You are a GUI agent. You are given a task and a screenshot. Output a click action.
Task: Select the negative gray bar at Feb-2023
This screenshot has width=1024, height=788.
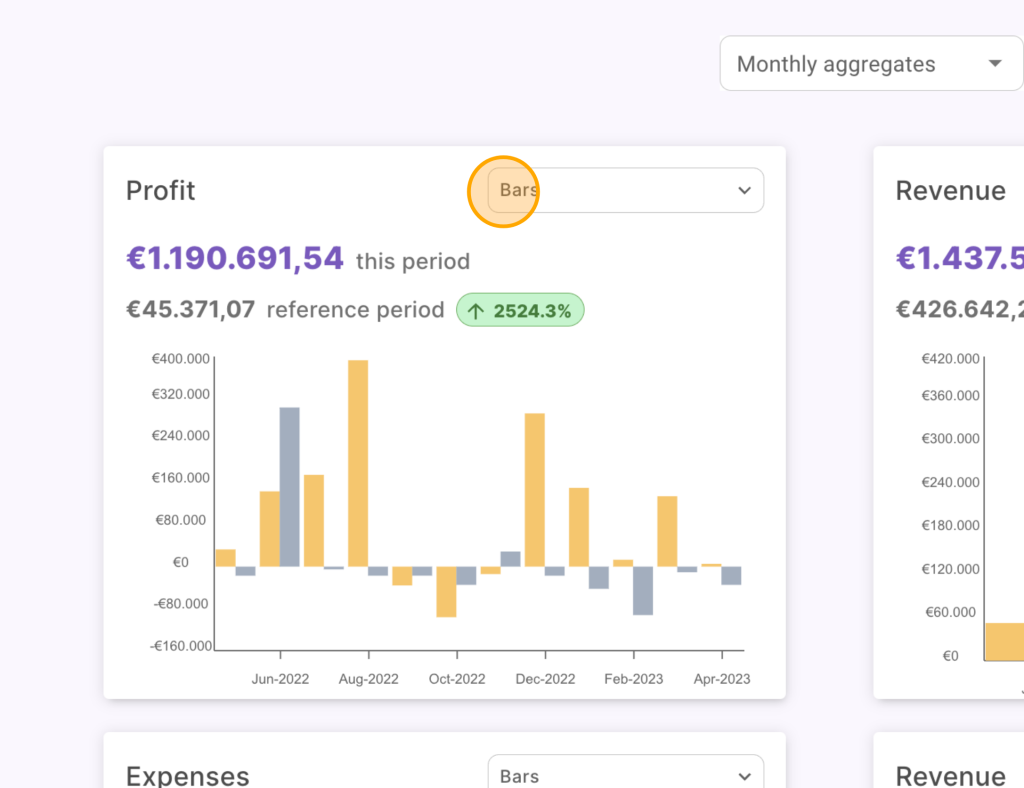click(642, 590)
